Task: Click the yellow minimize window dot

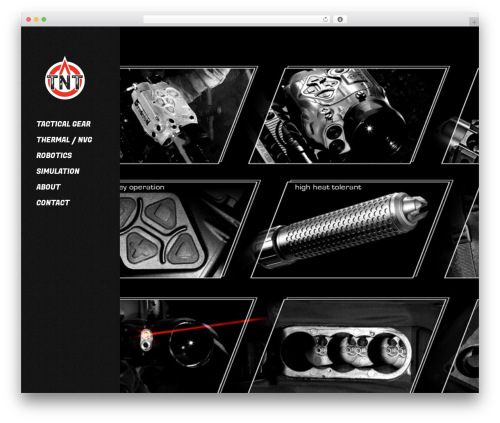Action: 36,20
